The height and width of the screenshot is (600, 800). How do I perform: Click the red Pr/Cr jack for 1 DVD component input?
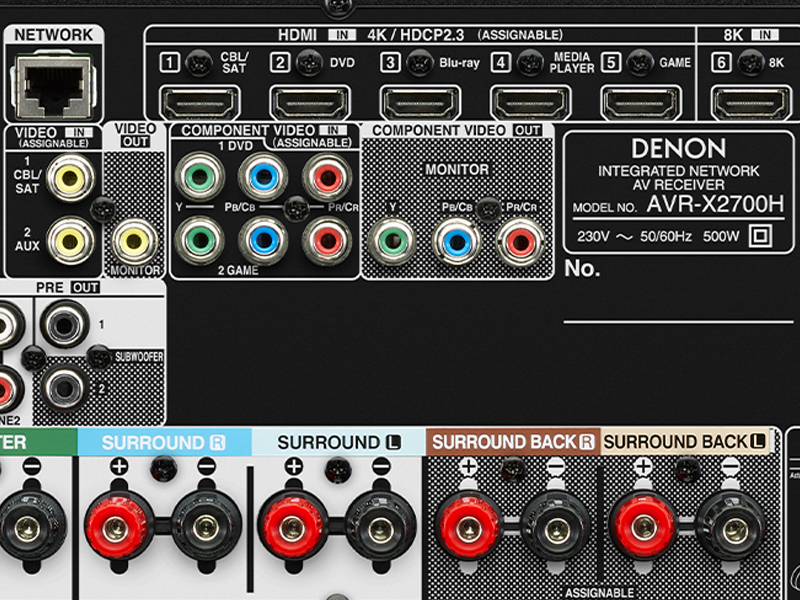tap(327, 177)
